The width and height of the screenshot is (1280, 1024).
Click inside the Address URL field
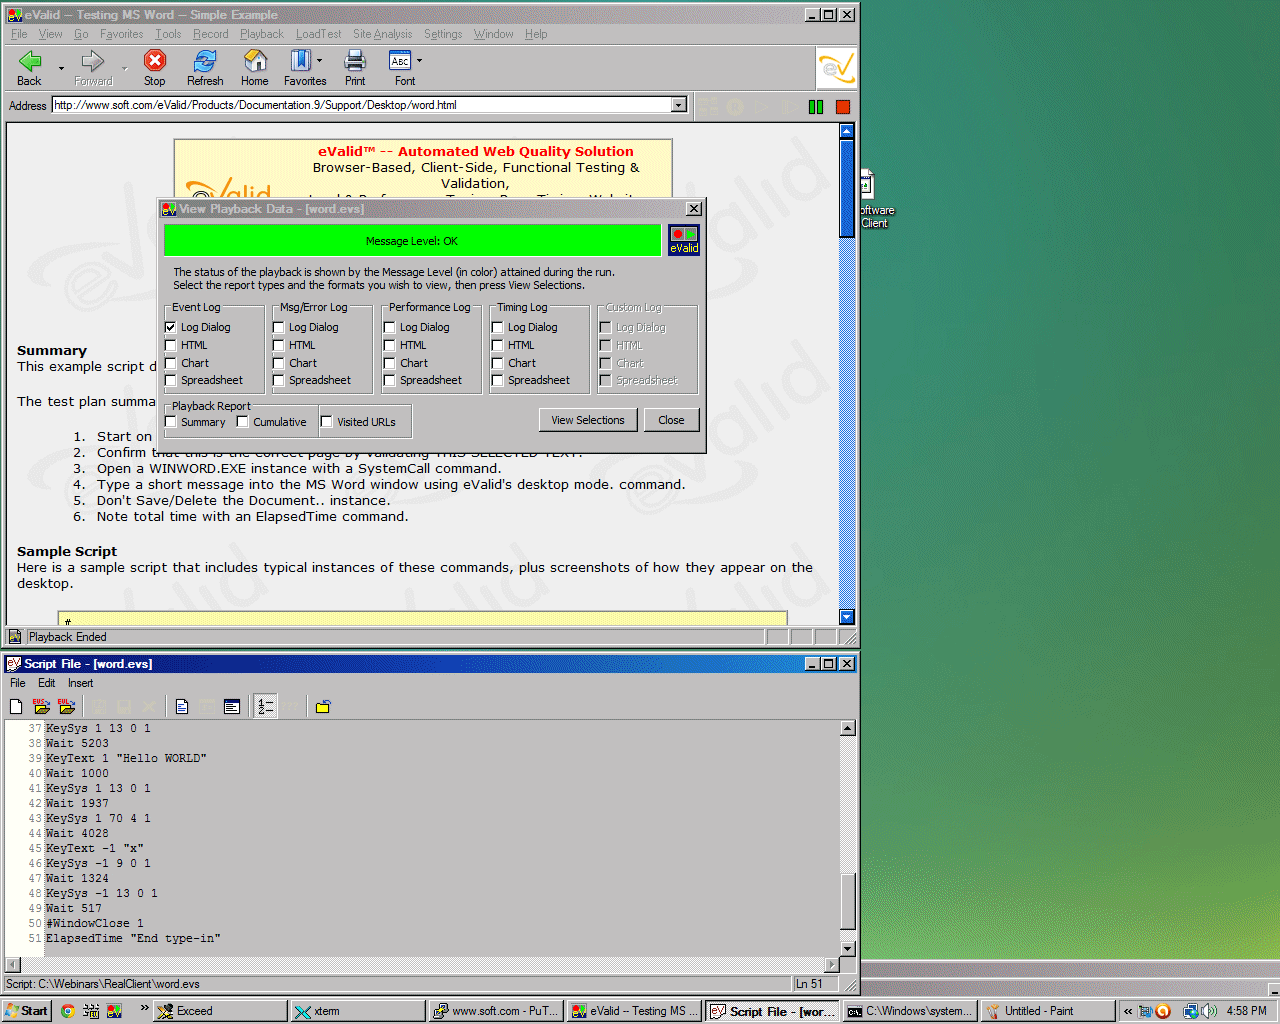(x=362, y=105)
